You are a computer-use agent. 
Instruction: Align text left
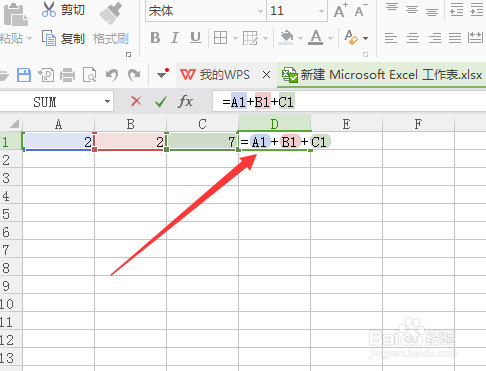(391, 38)
